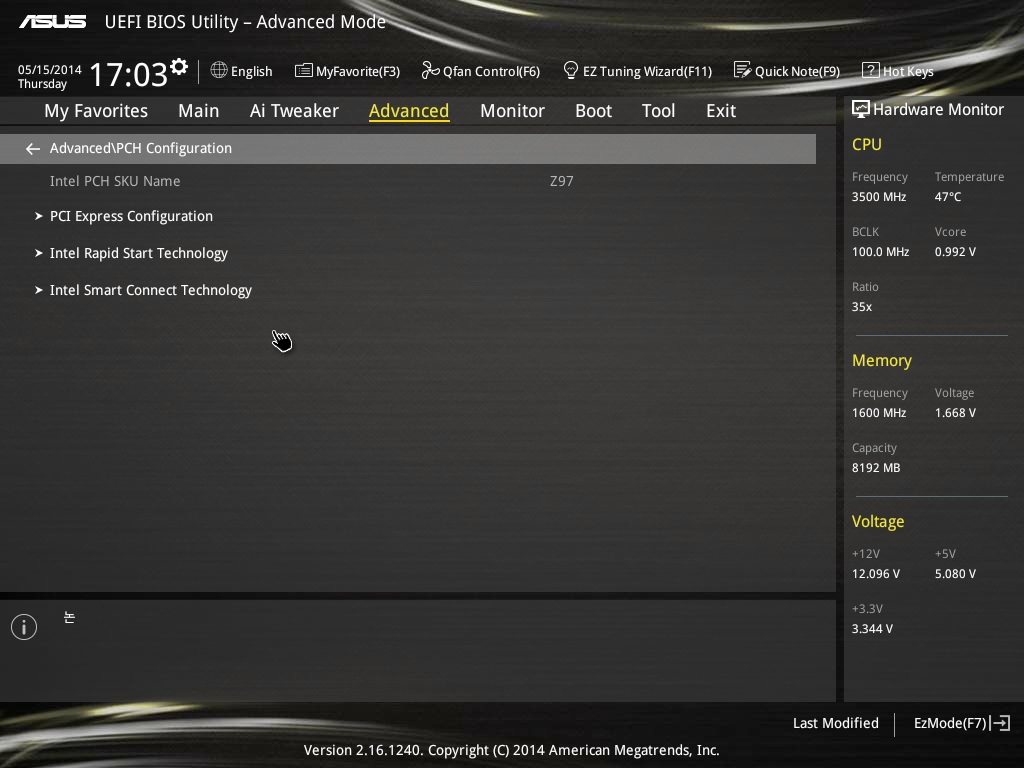Change language via English button
The height and width of the screenshot is (768, 1024).
coord(251,71)
